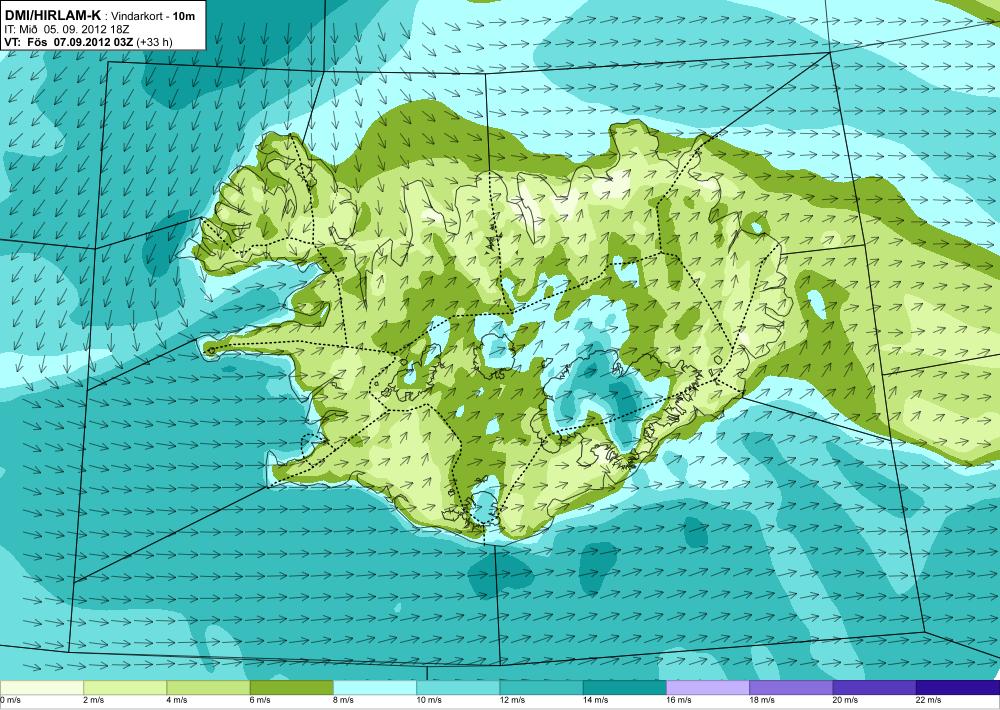Click the turquoise 12–14 m/s legend swatch
The height and width of the screenshot is (710, 1000).
tap(541, 687)
